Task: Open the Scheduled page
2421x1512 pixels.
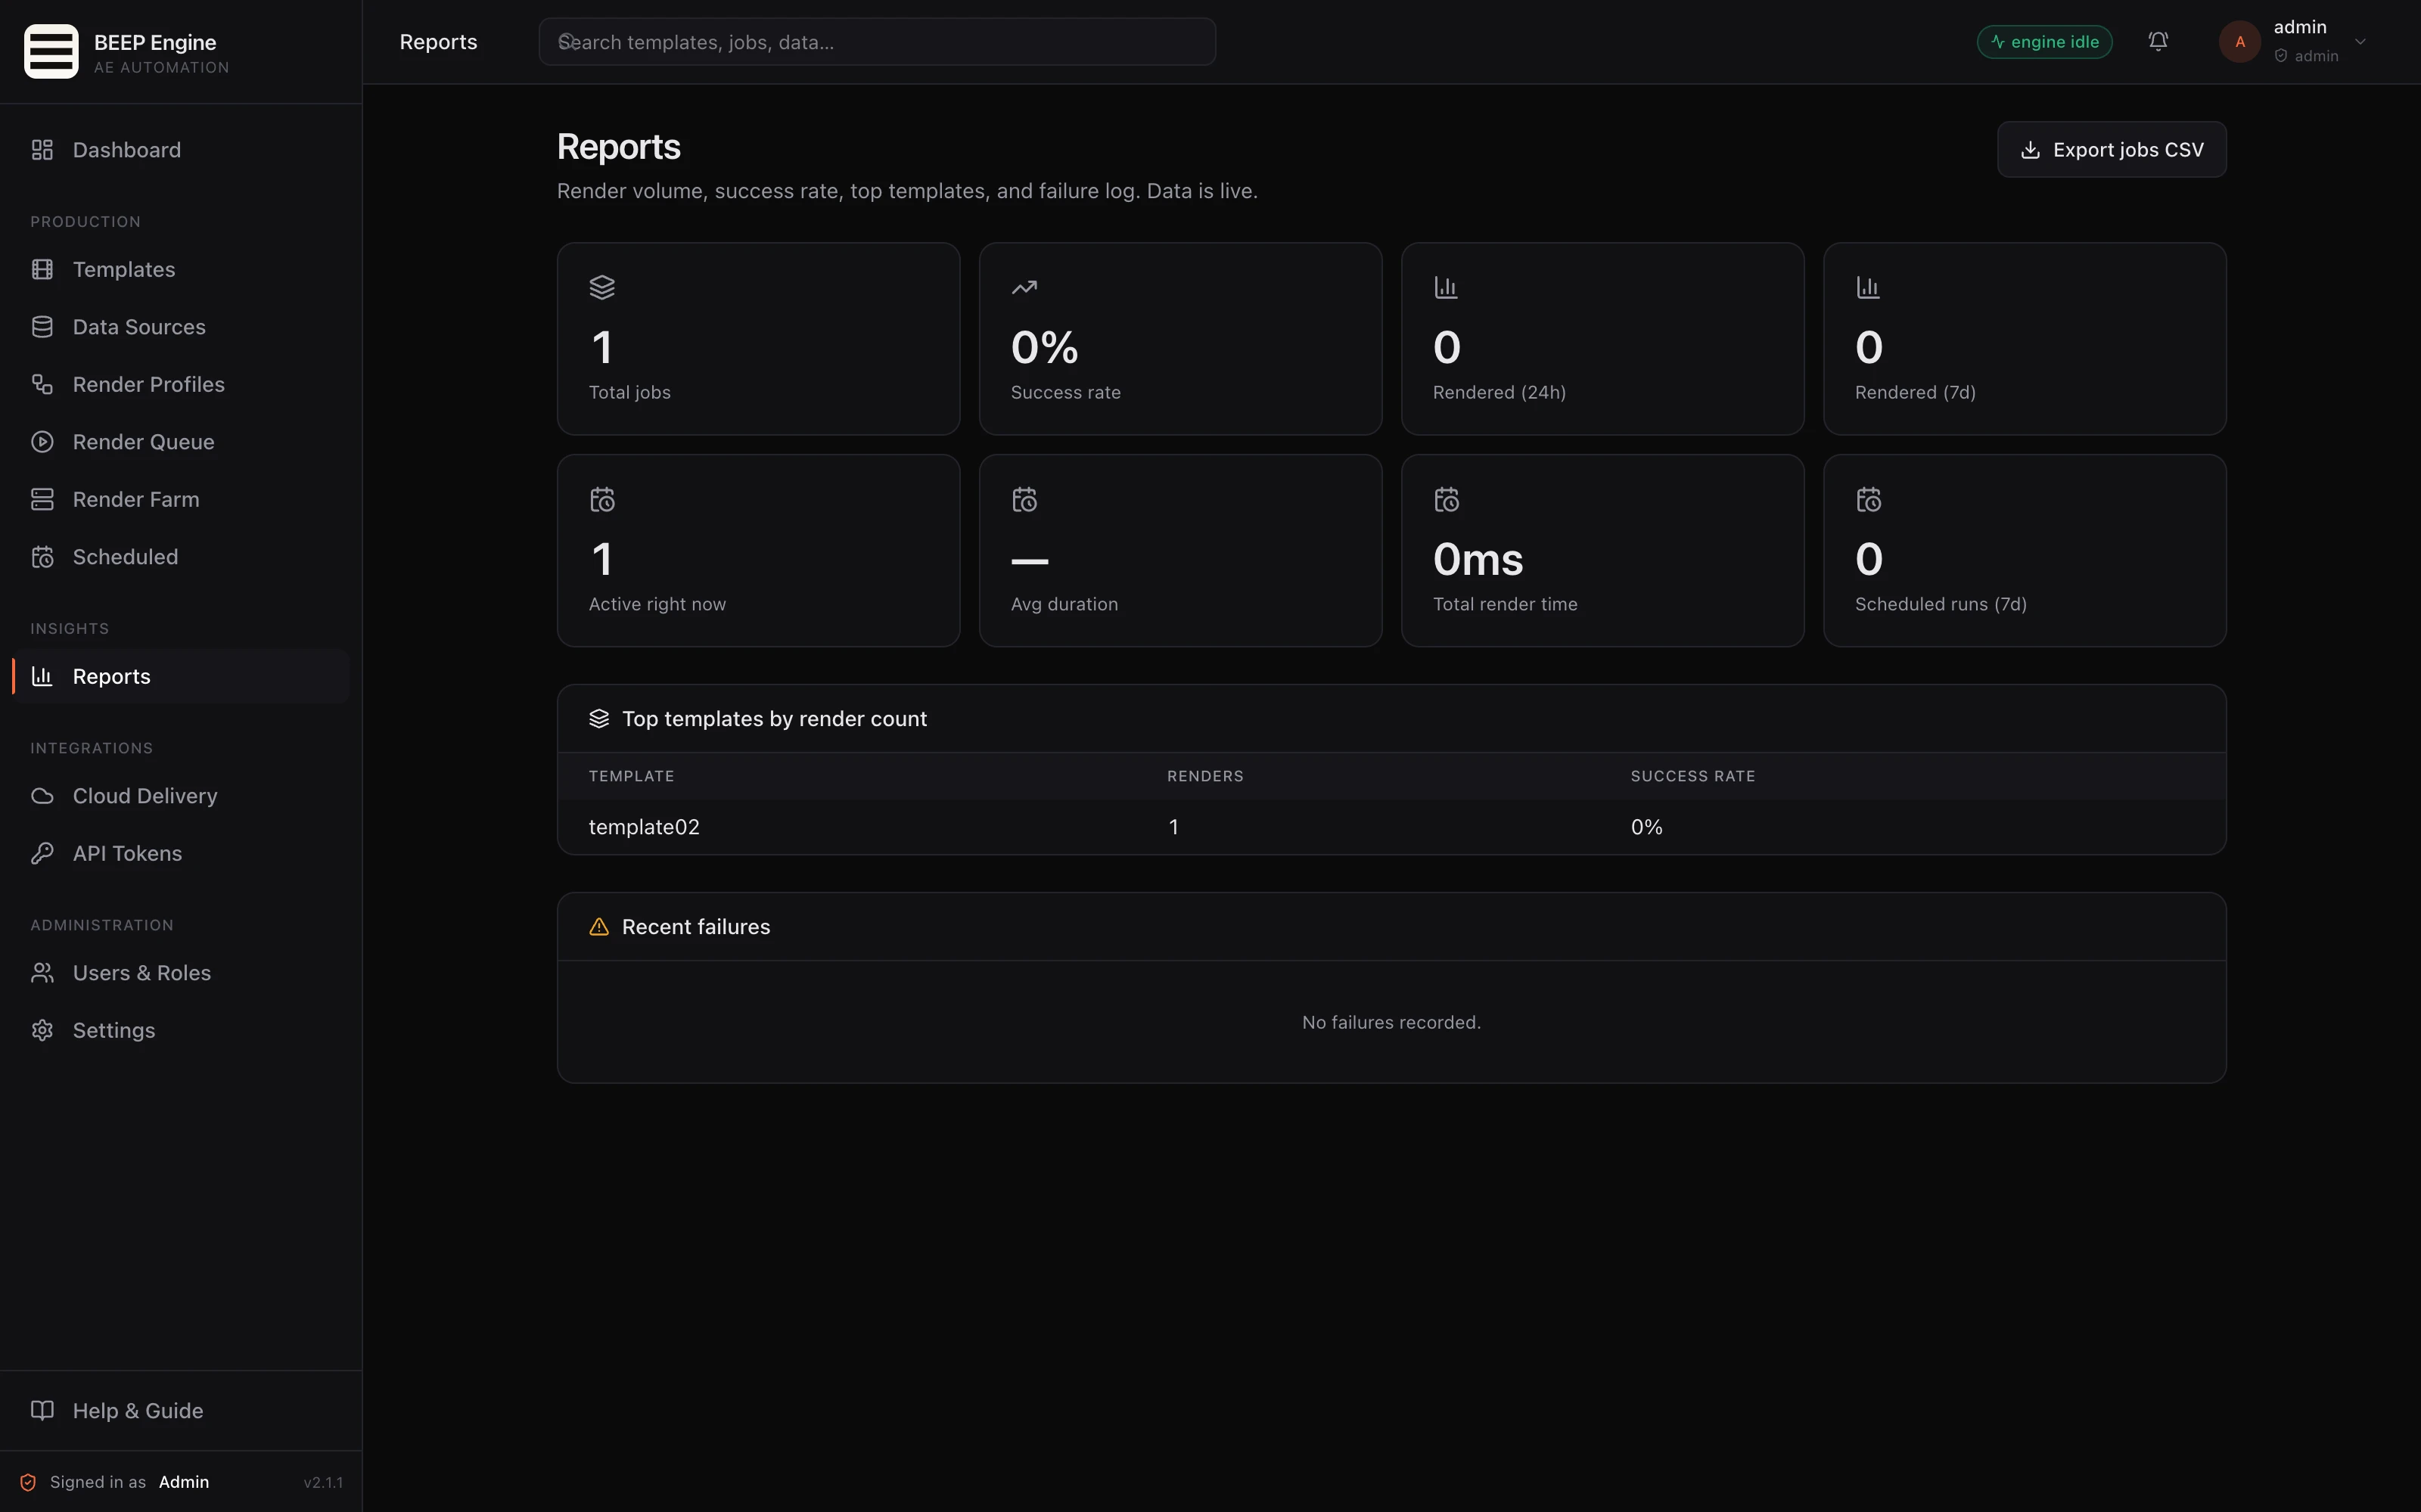Action: point(180,557)
